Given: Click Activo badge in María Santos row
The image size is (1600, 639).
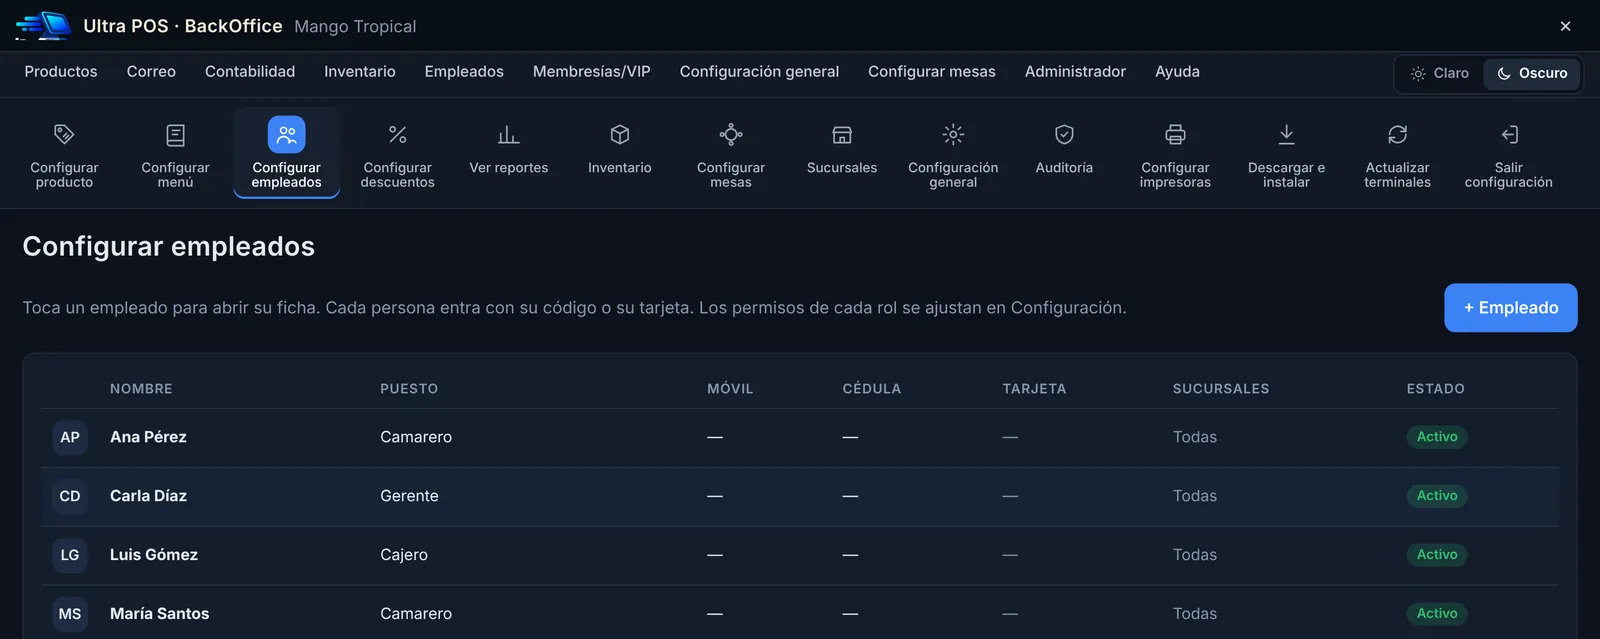Looking at the screenshot, I should [1437, 614].
